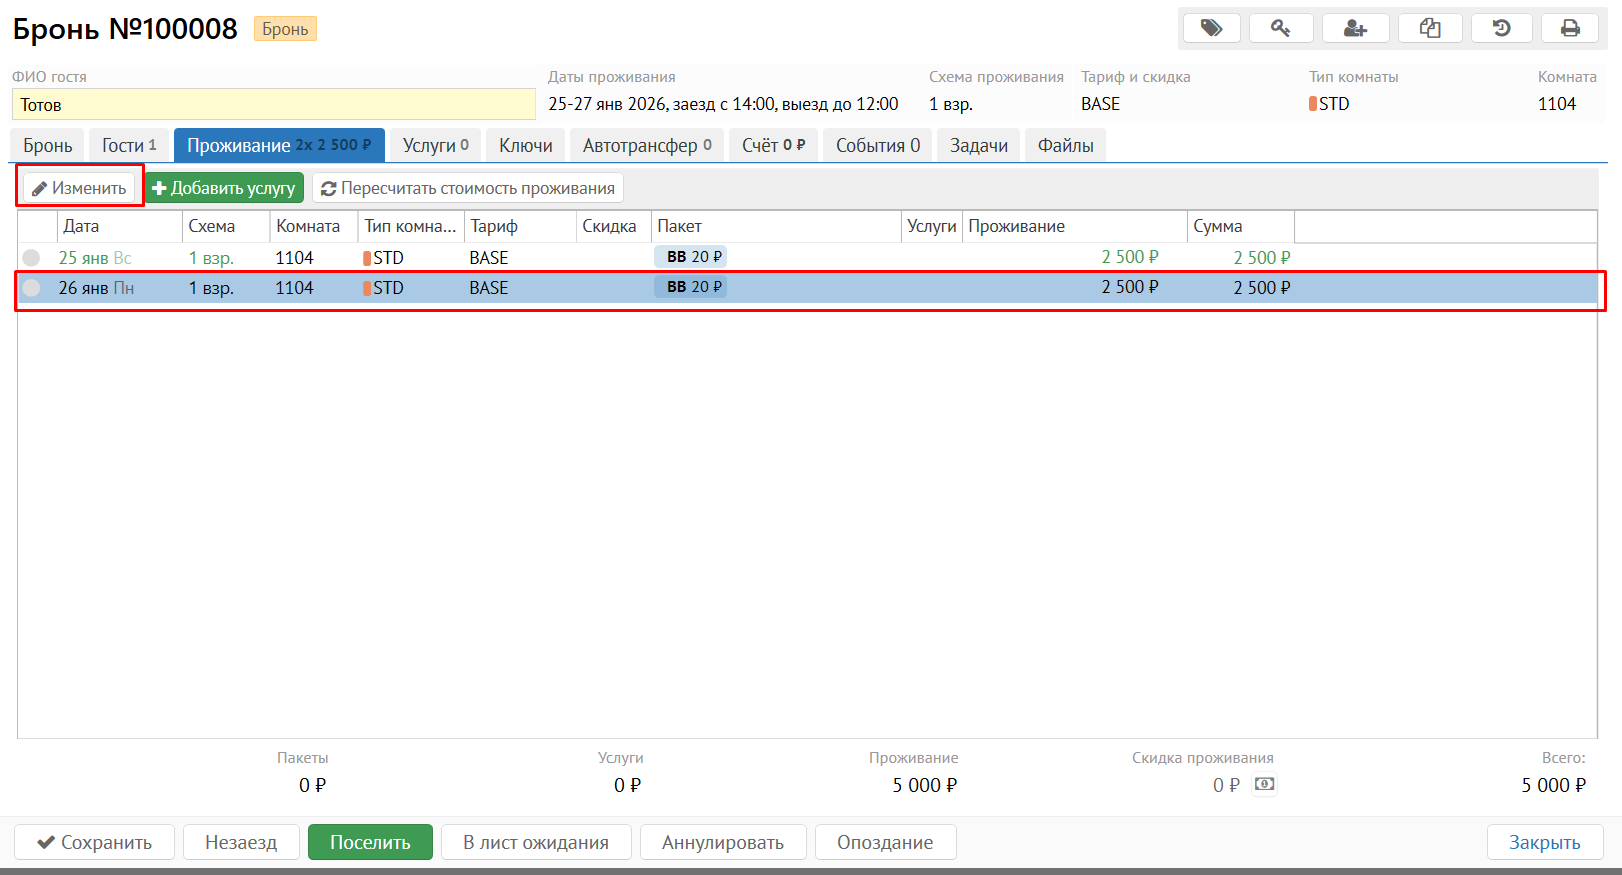
Task: Save the booking with Сохранить
Action: click(x=95, y=842)
